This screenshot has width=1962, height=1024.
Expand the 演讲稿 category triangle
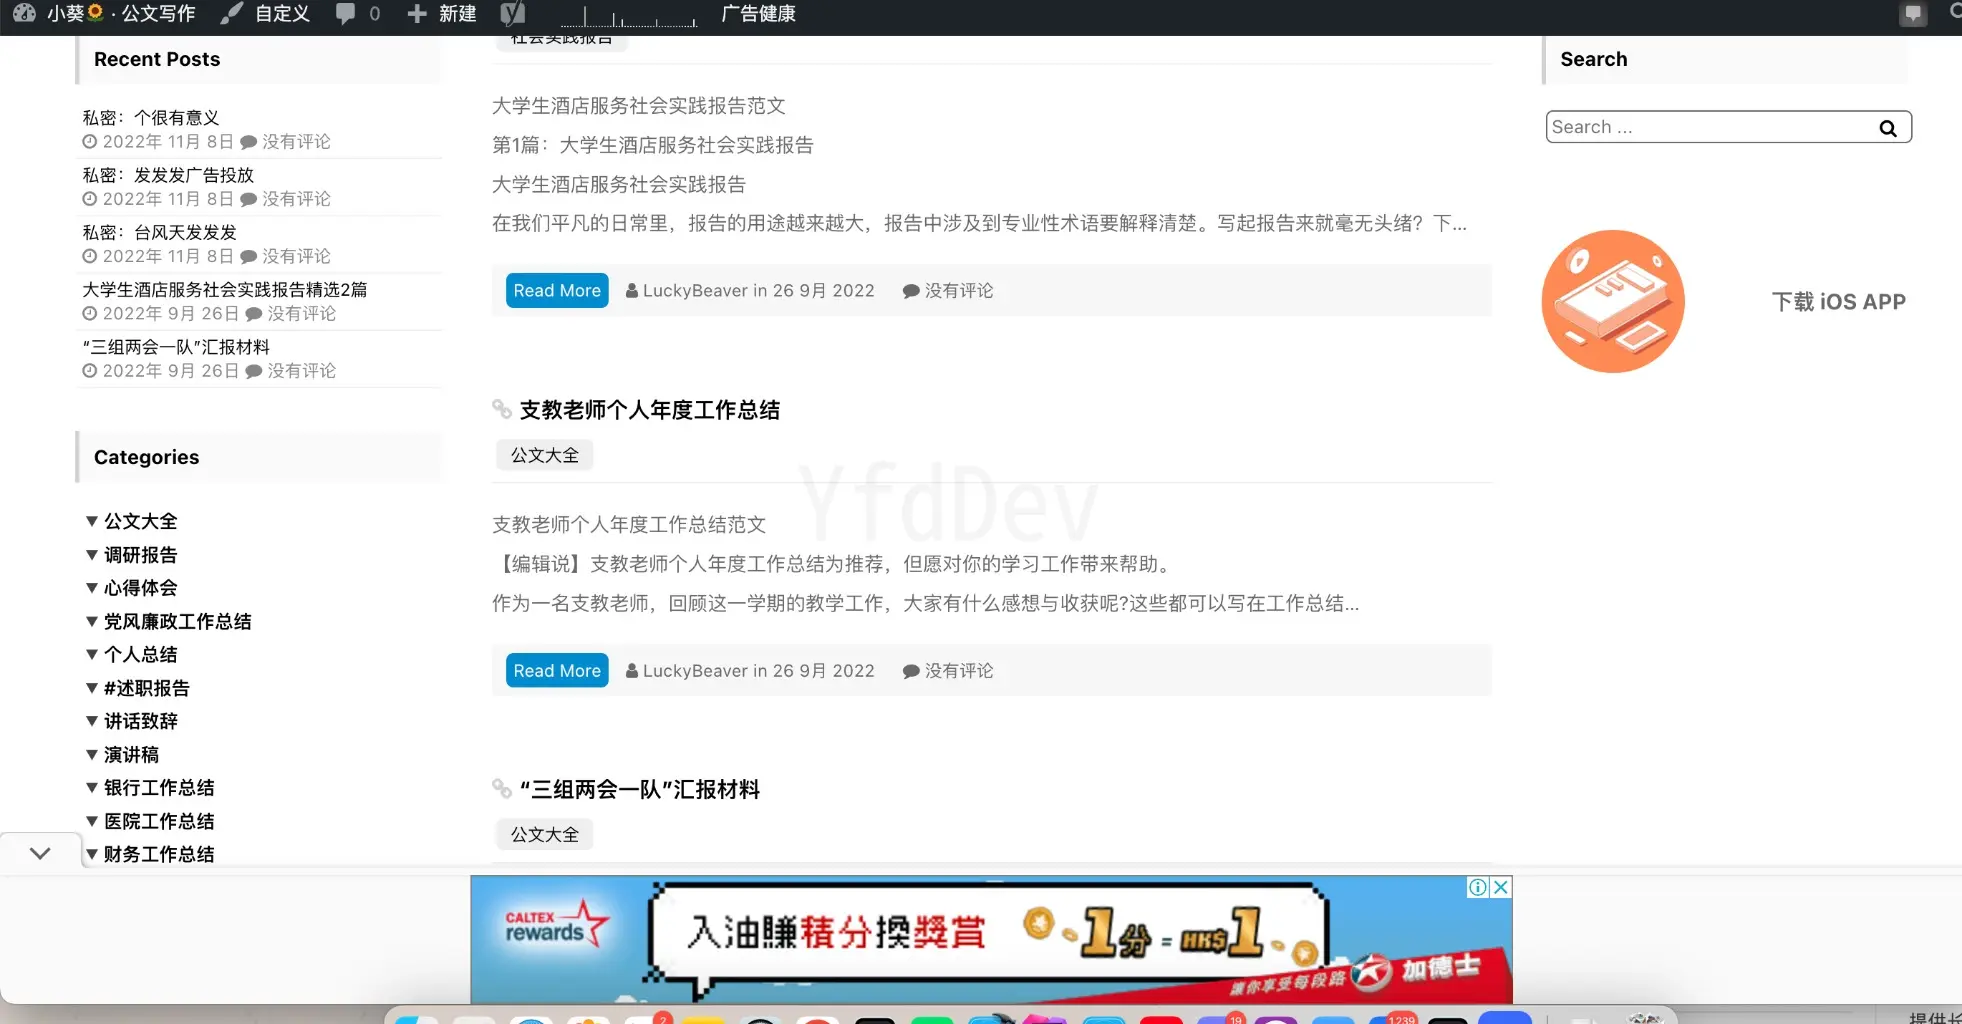[92, 755]
